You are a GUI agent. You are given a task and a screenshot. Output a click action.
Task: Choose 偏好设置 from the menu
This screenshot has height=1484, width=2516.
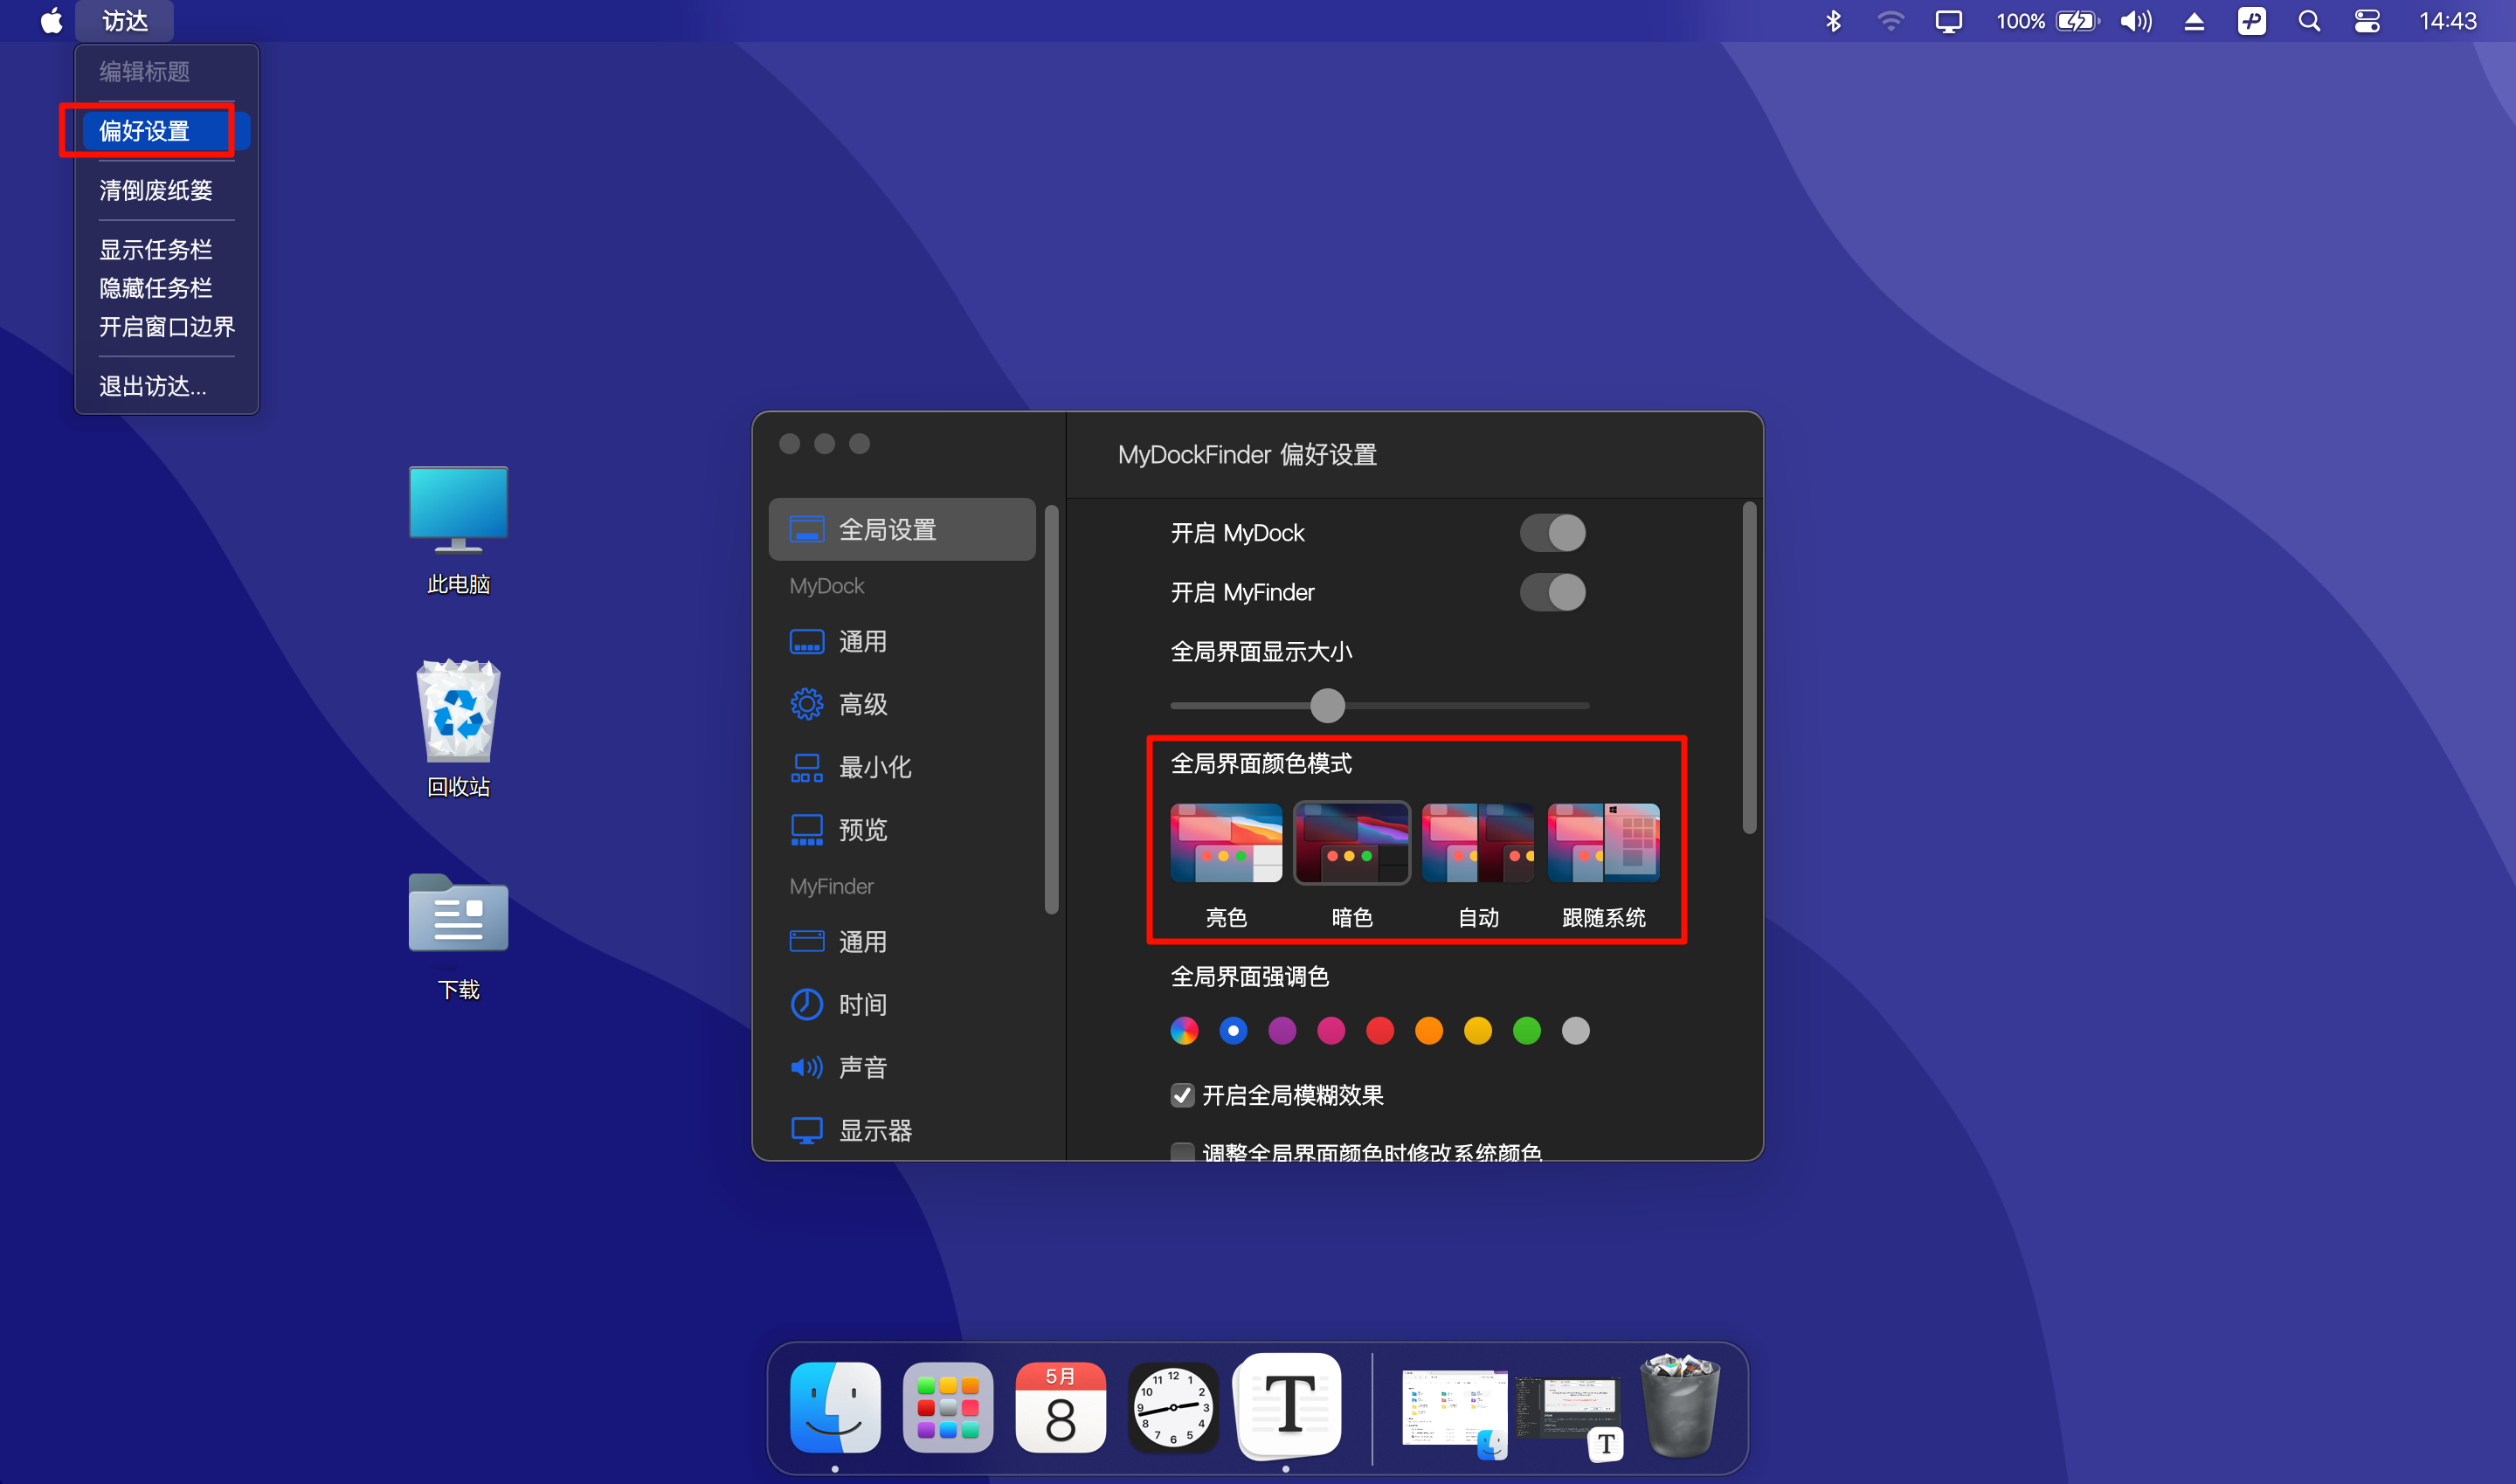pyautogui.click(x=145, y=131)
